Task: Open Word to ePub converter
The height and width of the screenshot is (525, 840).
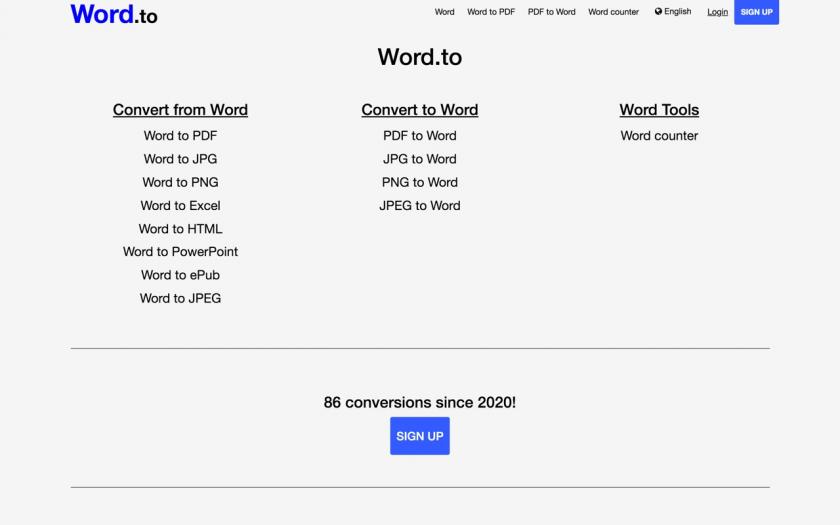Action: 180,275
